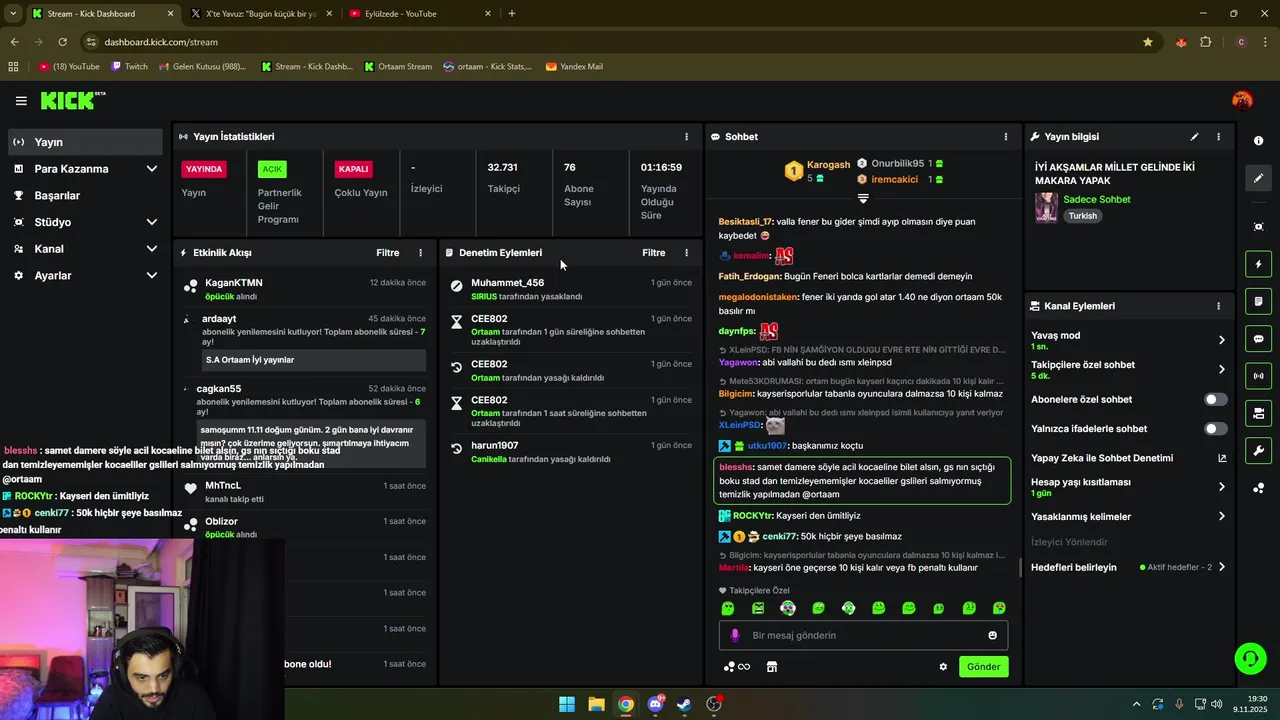Expand the Para Kazanma sidebar section
This screenshot has width=1280, height=720.
152,169
